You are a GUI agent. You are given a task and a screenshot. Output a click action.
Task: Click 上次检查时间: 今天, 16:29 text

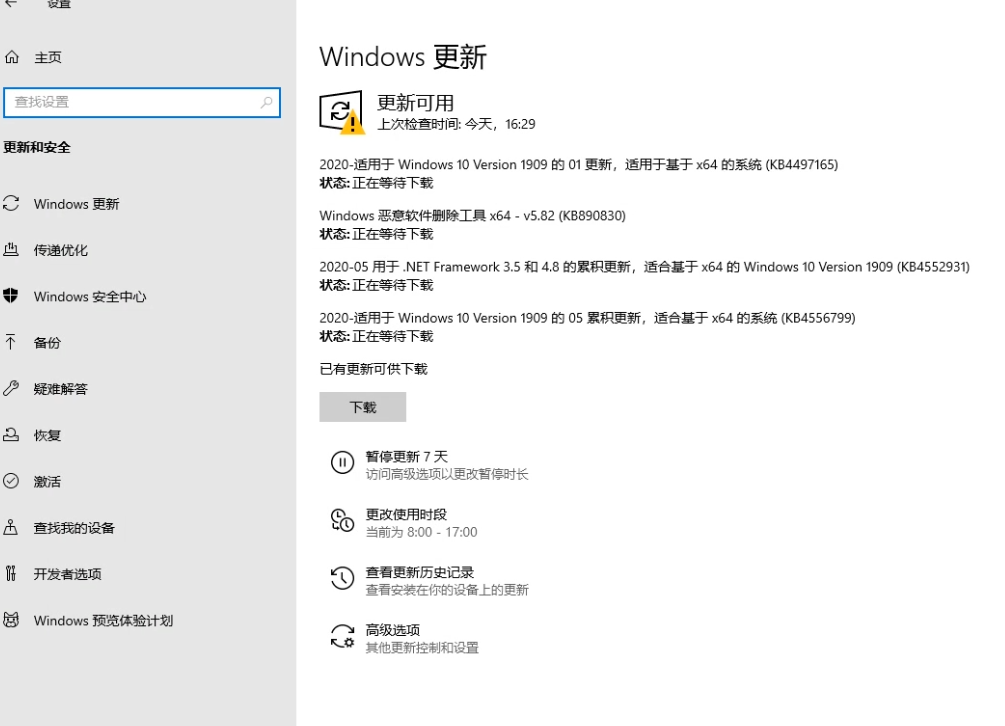click(456, 124)
